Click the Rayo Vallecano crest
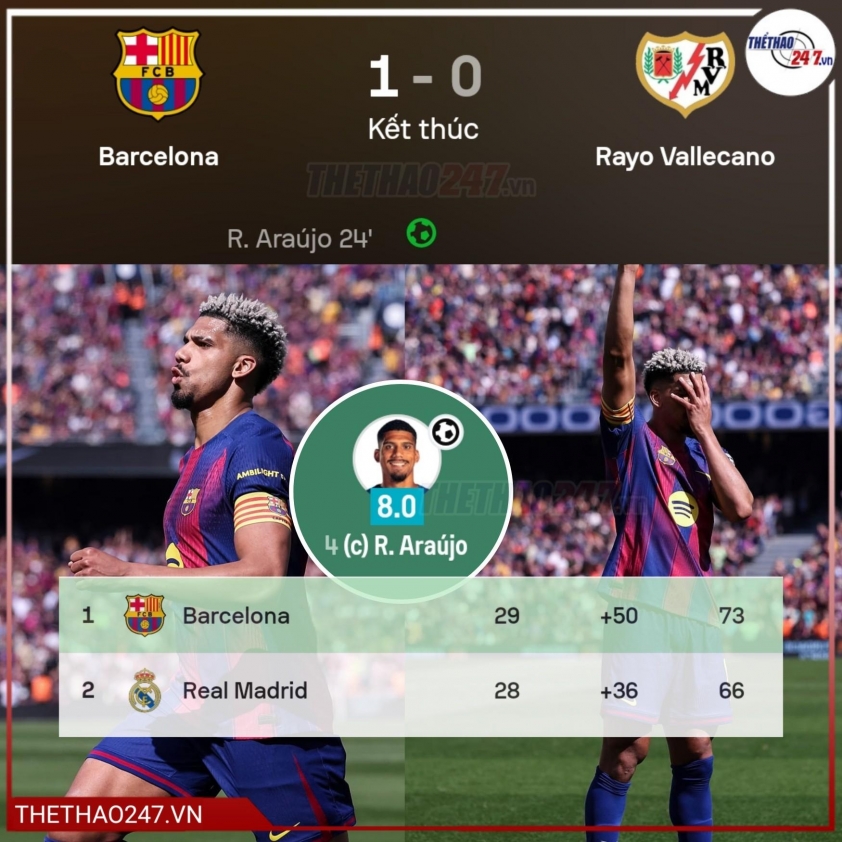Screen dimensions: 842x842 point(685,74)
